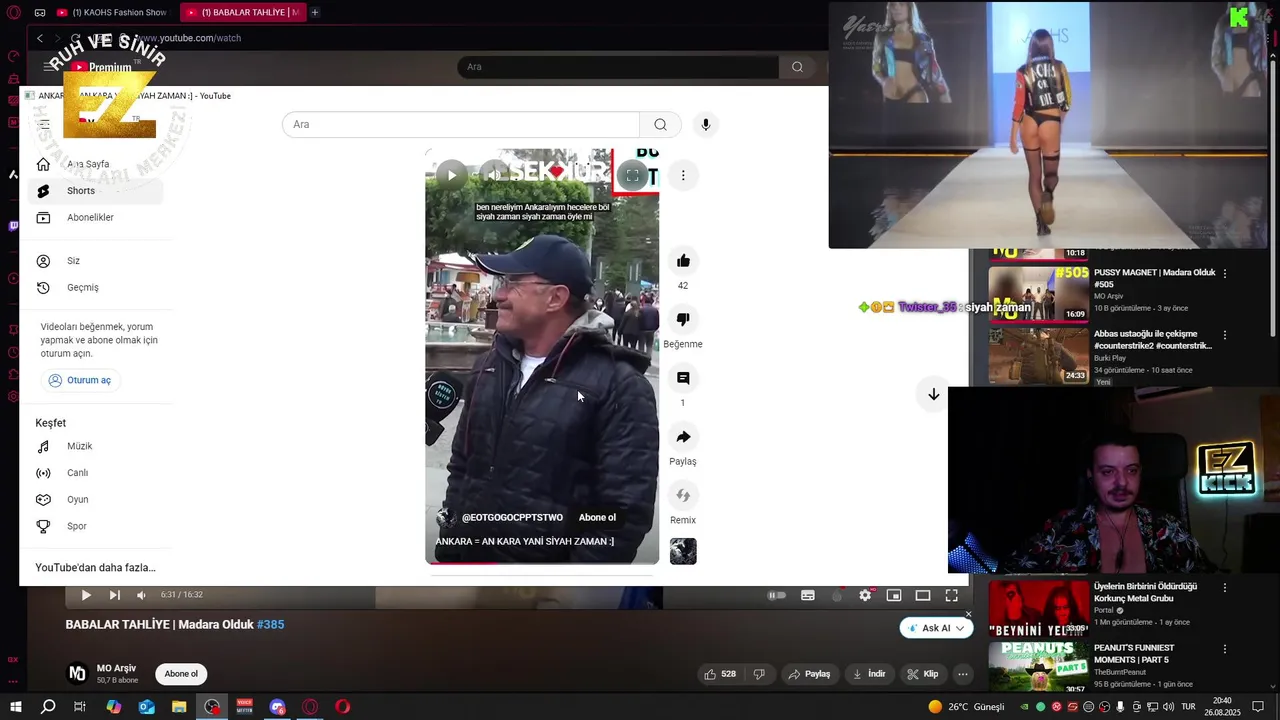Click Paylaş under the background video
The image size is (1280, 720).
[809, 674]
